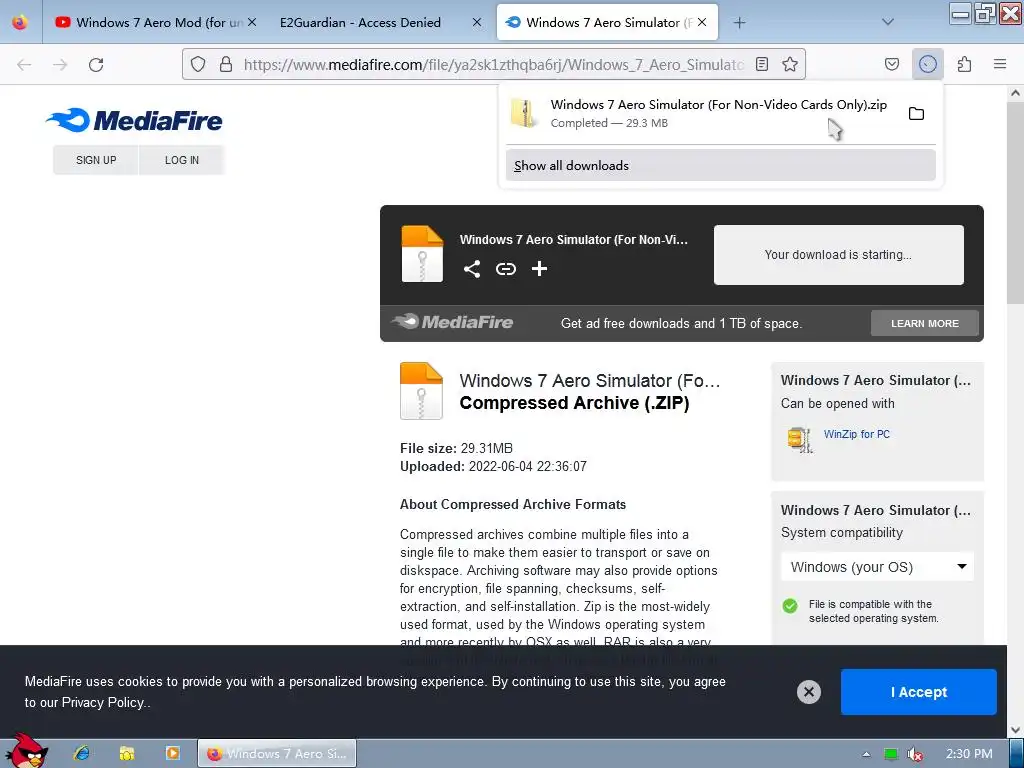This screenshot has width=1024, height=768.
Task: Click the scrollbar up arrow
Action: point(1016,93)
